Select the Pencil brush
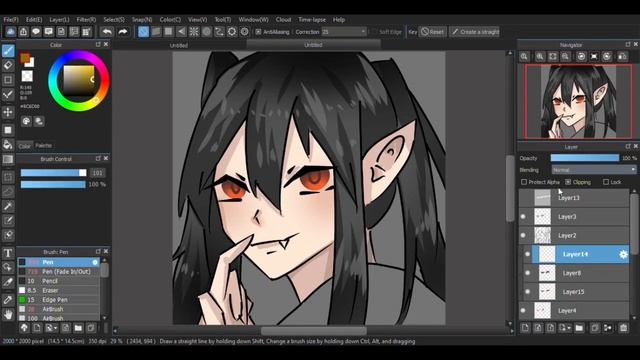Image resolution: width=640 pixels, height=360 pixels. [59, 281]
